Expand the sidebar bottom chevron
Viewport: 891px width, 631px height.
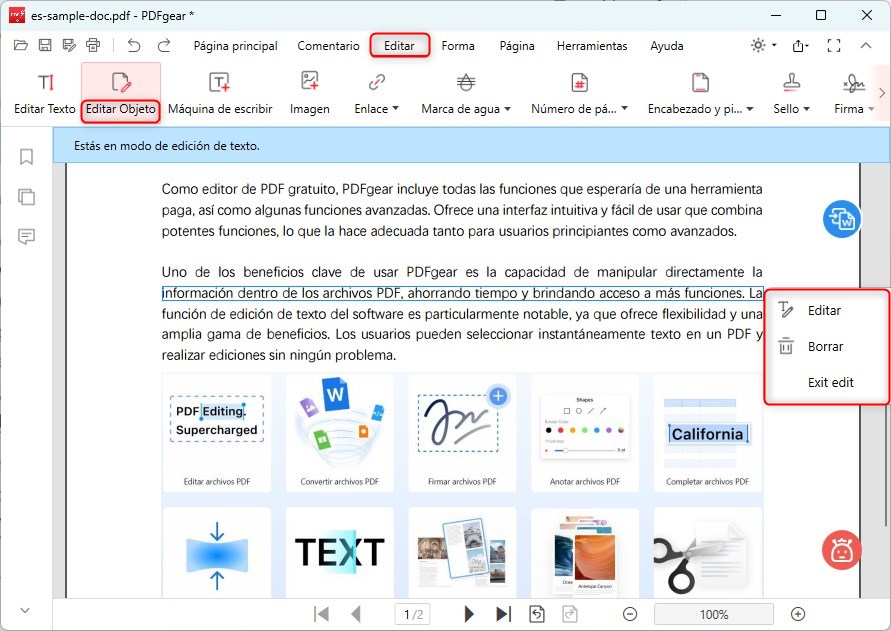(24, 611)
